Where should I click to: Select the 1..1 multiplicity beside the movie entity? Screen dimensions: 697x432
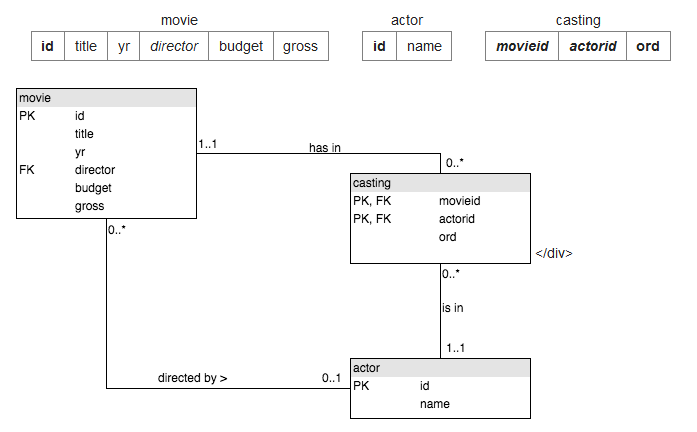(x=208, y=144)
